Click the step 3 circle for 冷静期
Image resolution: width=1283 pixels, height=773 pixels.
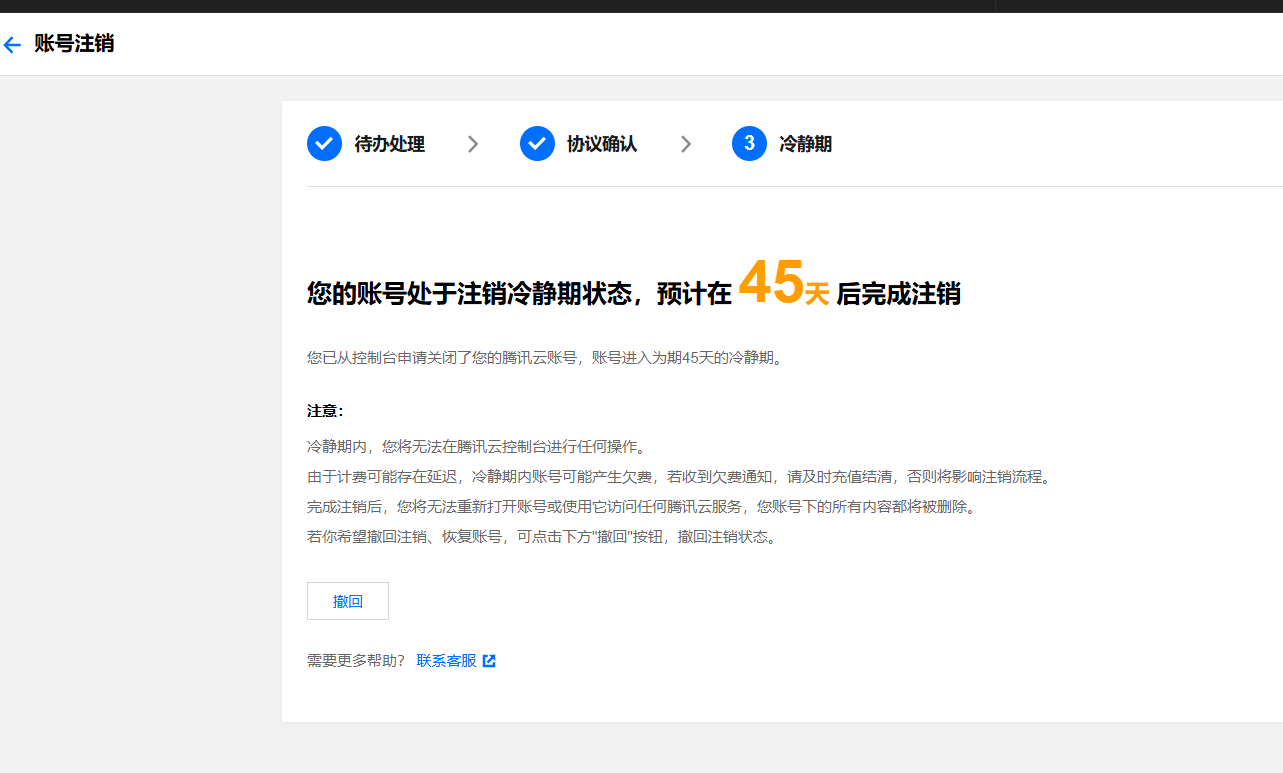pyautogui.click(x=749, y=144)
